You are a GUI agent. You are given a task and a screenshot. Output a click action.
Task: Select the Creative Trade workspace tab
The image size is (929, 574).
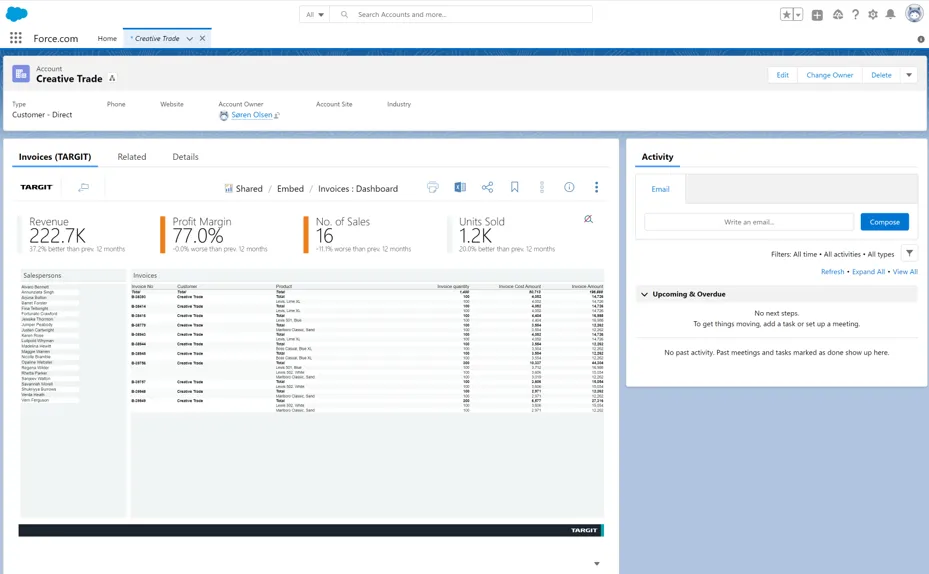(x=157, y=39)
